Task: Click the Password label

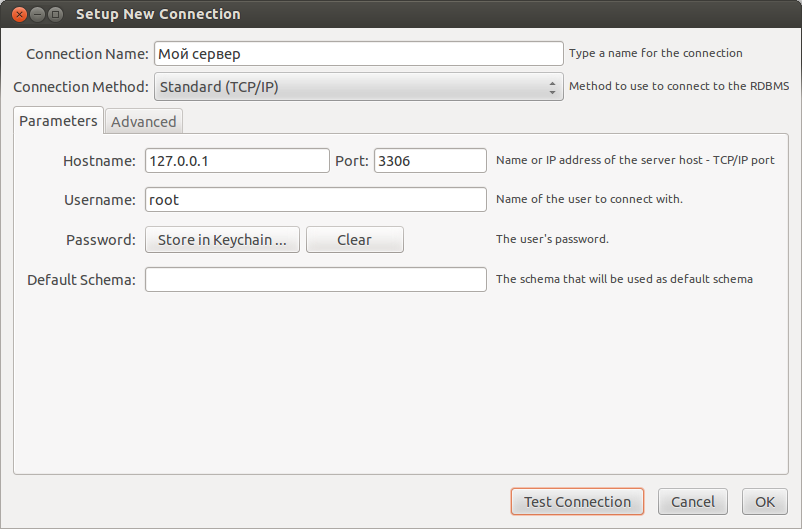Action: coord(101,240)
